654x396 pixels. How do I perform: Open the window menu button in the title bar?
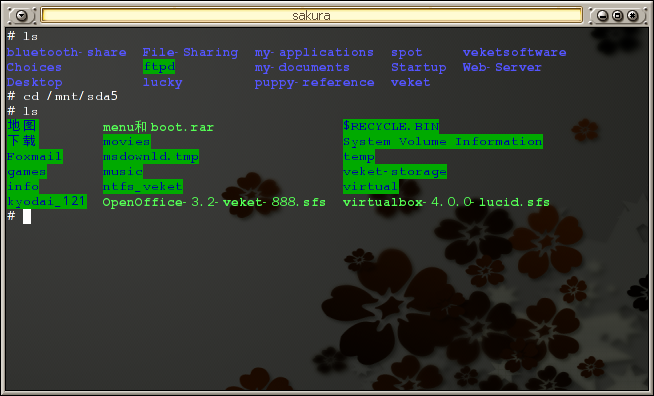tap(21, 16)
